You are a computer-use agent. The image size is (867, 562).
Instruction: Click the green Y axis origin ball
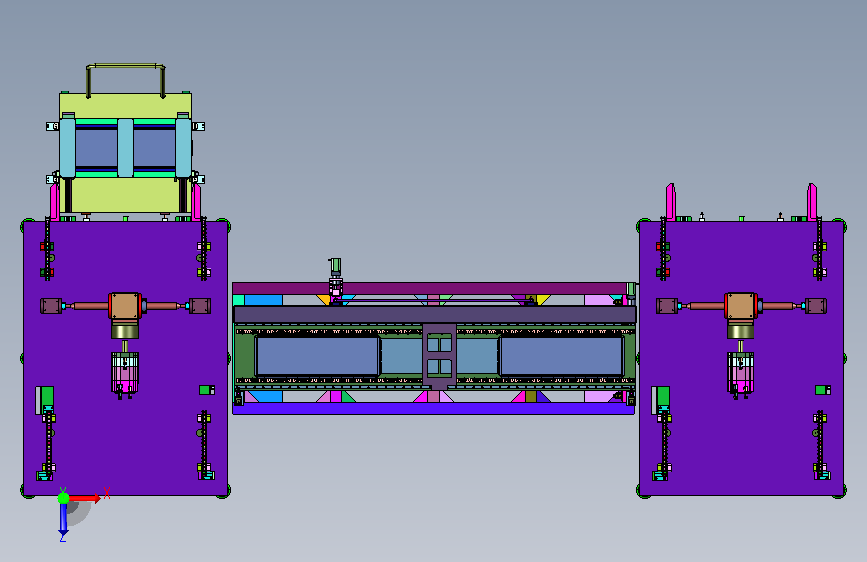click(63, 498)
